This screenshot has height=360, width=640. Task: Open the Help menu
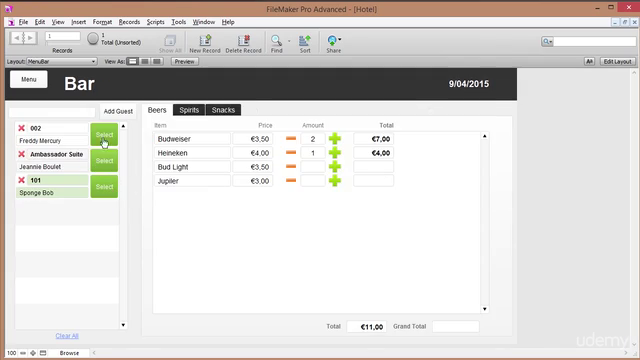click(x=228, y=22)
